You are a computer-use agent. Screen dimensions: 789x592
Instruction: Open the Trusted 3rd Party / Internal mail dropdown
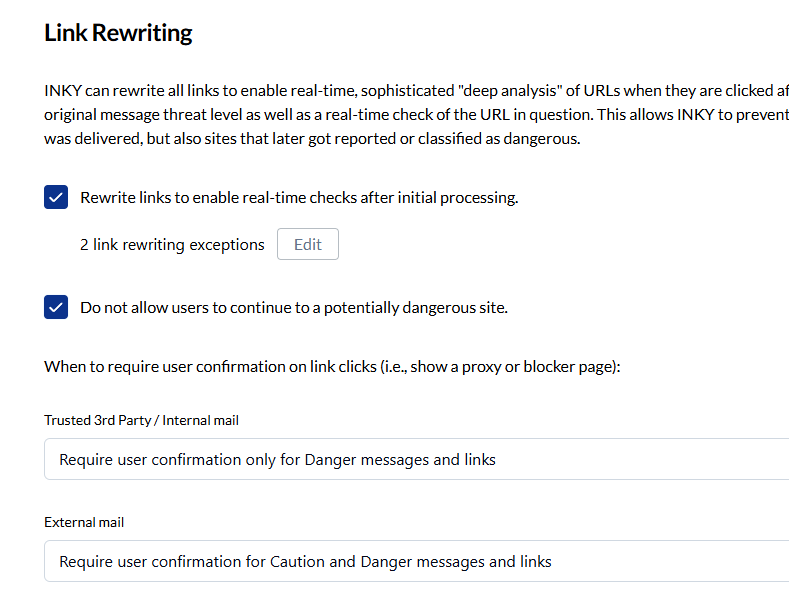point(416,460)
